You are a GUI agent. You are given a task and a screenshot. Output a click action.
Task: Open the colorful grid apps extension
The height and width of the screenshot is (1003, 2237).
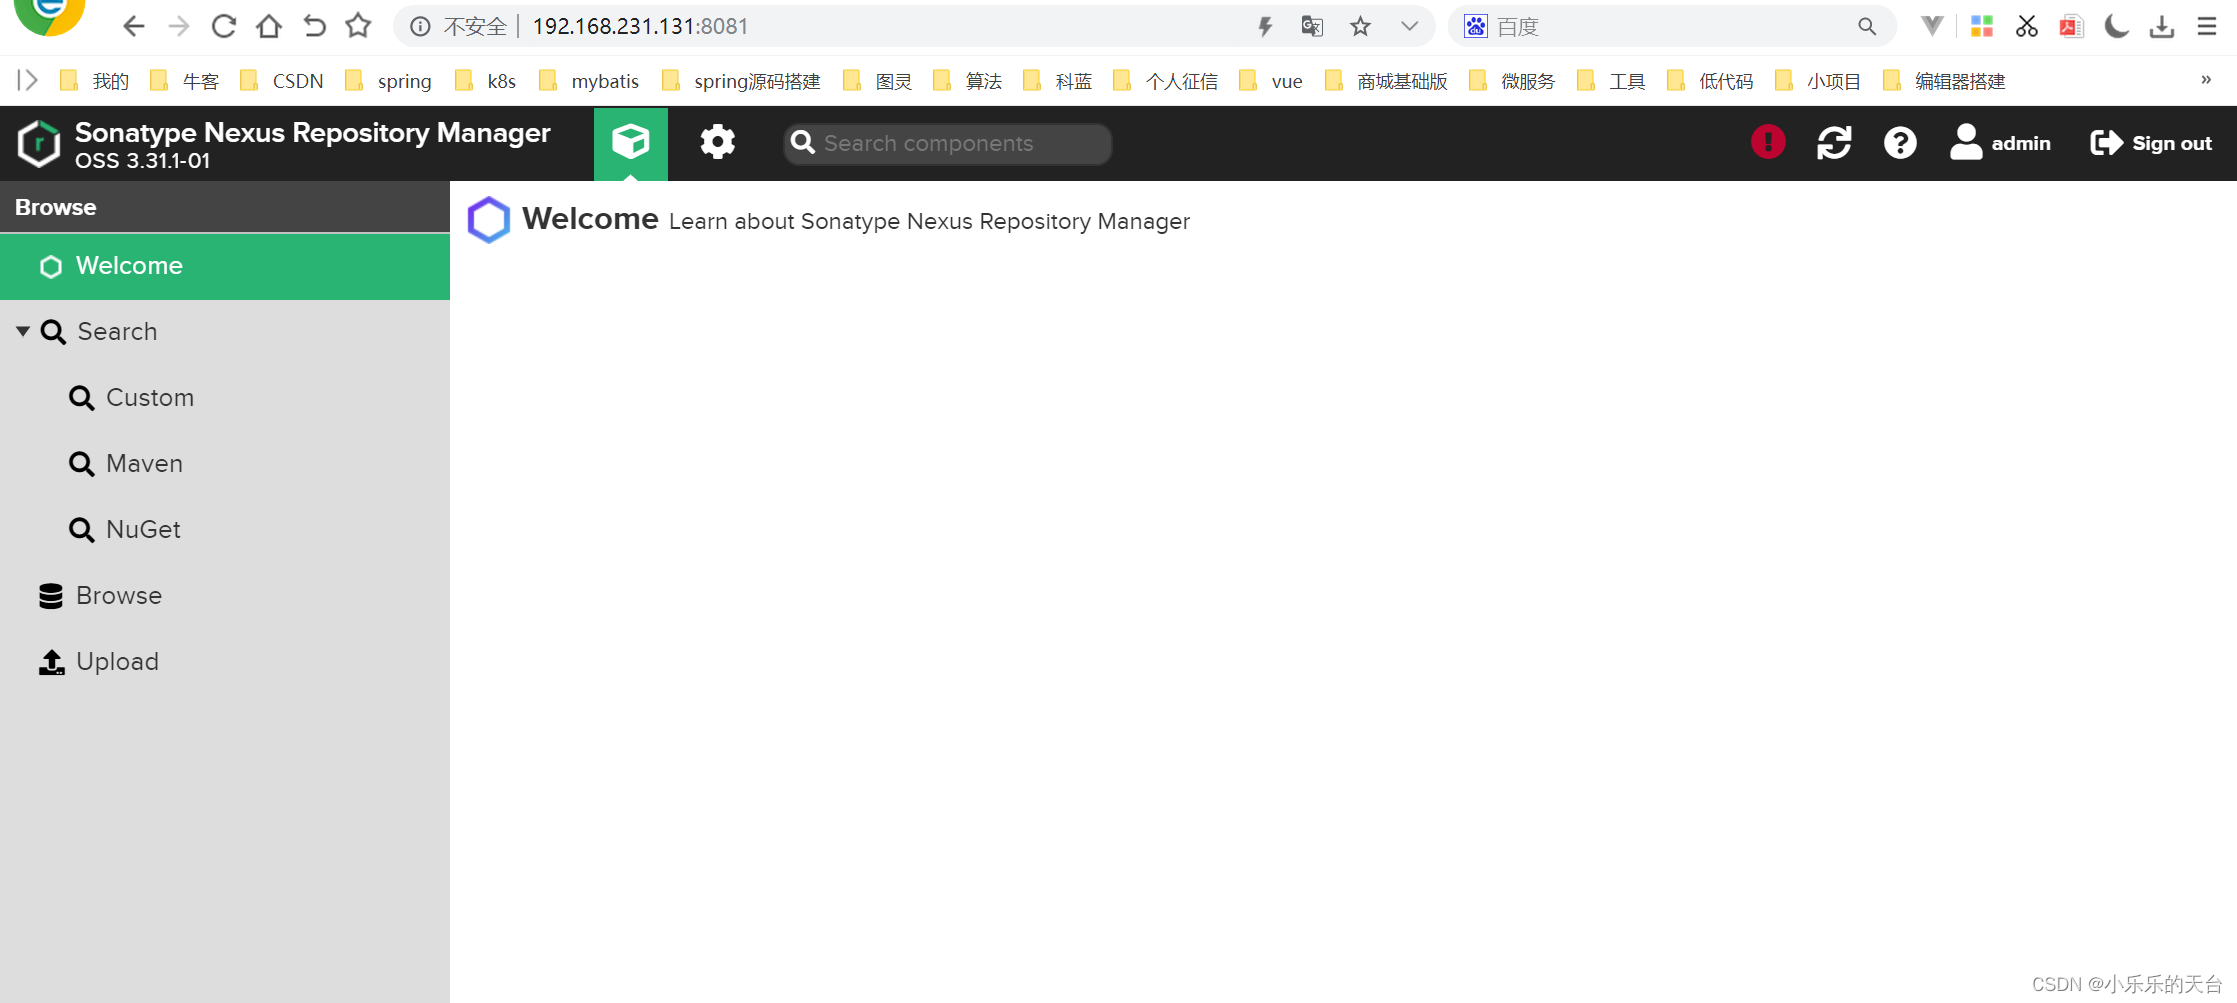click(x=1981, y=27)
